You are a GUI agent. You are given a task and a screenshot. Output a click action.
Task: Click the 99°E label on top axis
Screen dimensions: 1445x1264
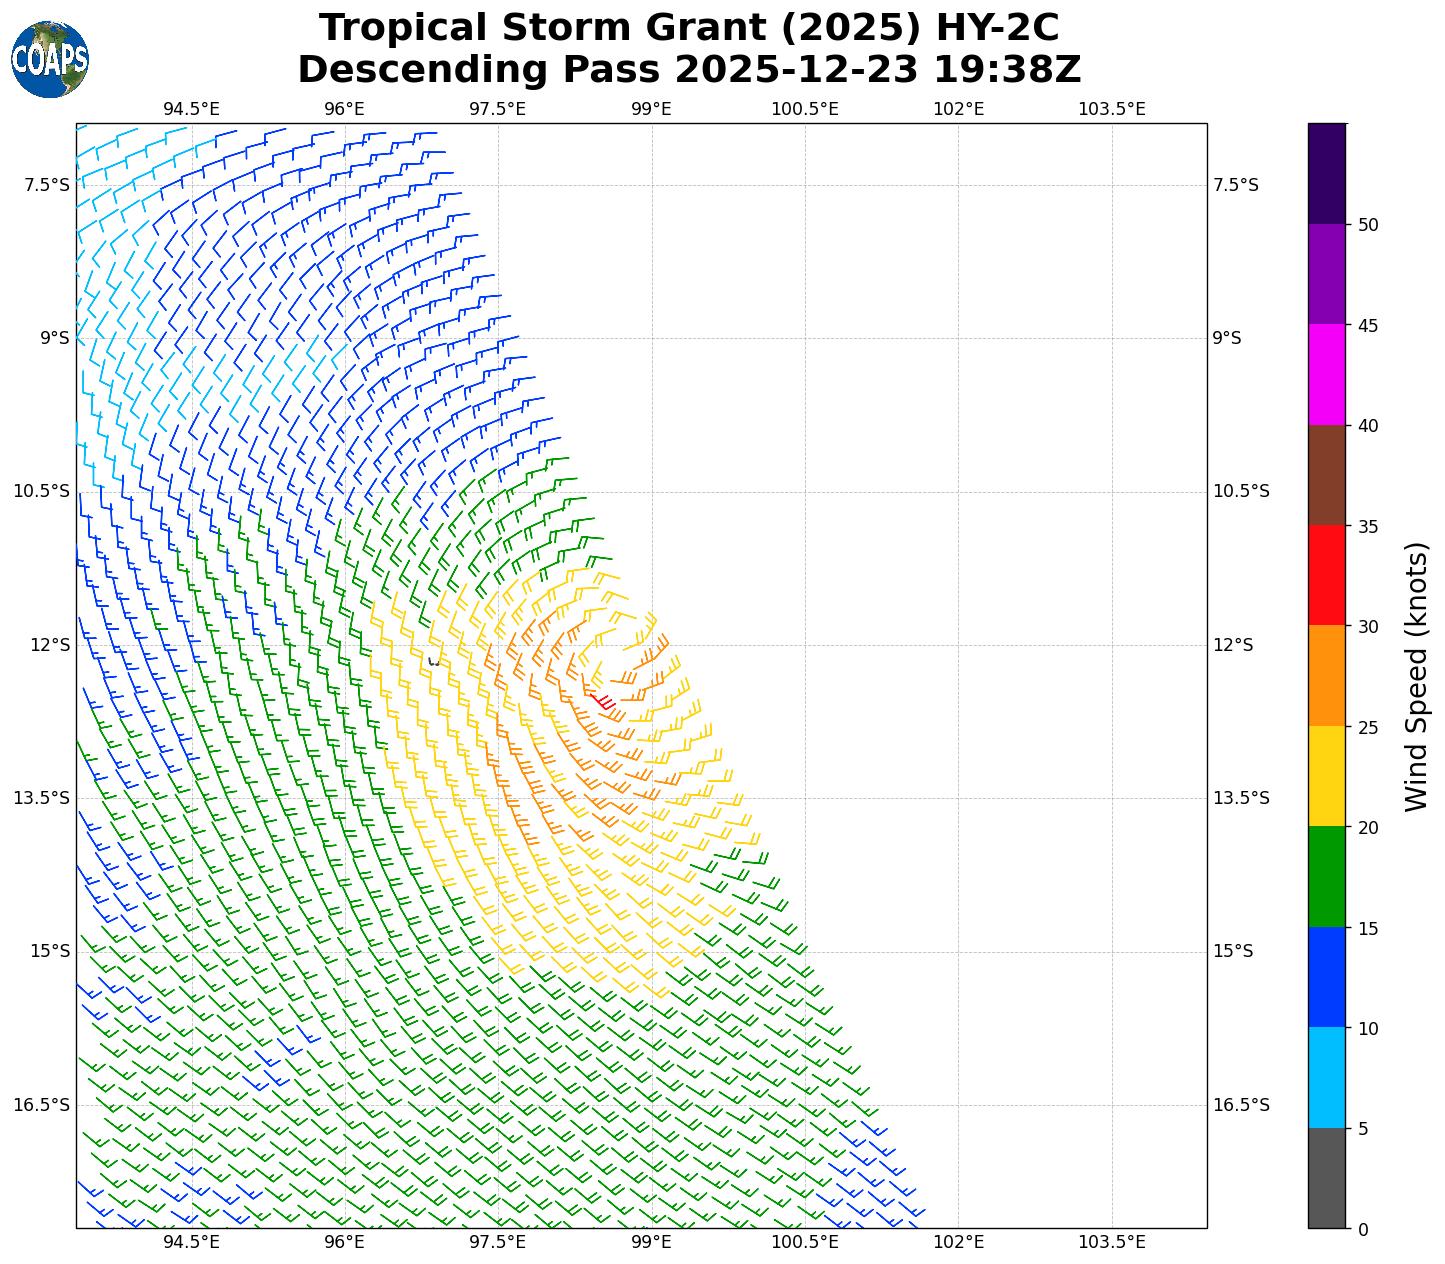point(651,108)
